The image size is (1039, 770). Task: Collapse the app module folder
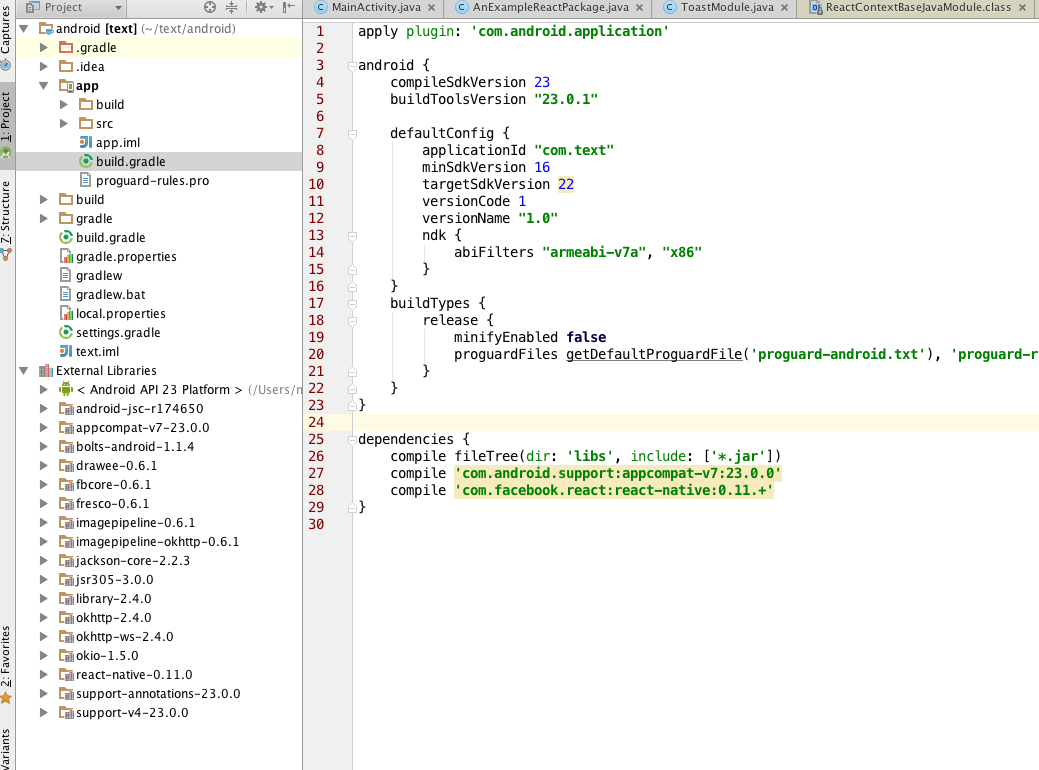44,85
